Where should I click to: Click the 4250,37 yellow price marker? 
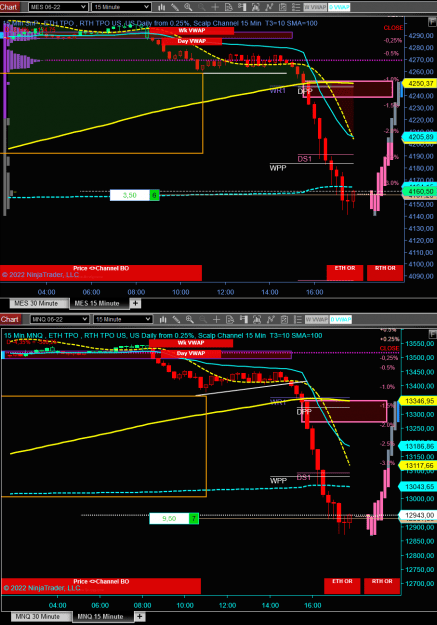pos(420,84)
